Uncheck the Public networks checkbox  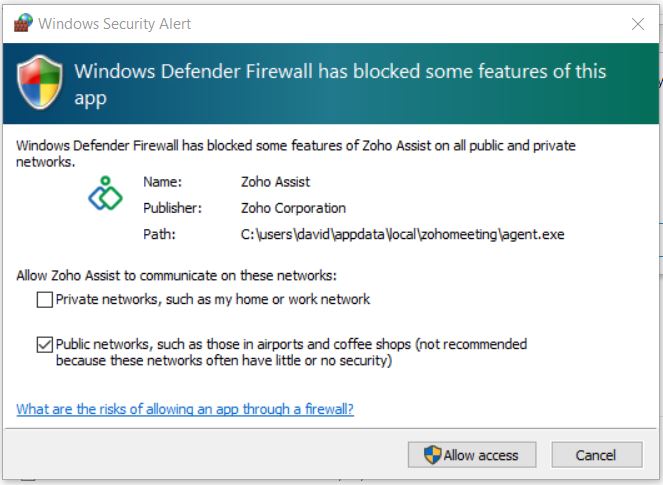coord(44,344)
